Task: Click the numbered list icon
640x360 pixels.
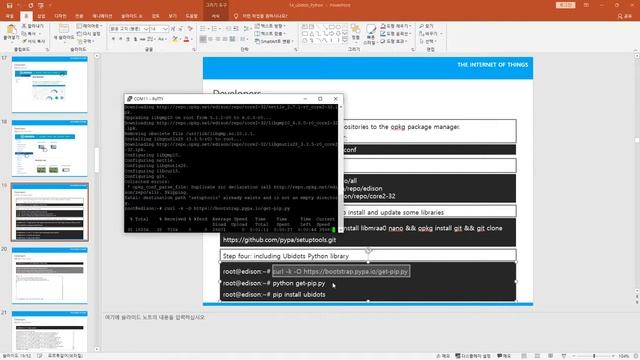Action: coord(214,29)
